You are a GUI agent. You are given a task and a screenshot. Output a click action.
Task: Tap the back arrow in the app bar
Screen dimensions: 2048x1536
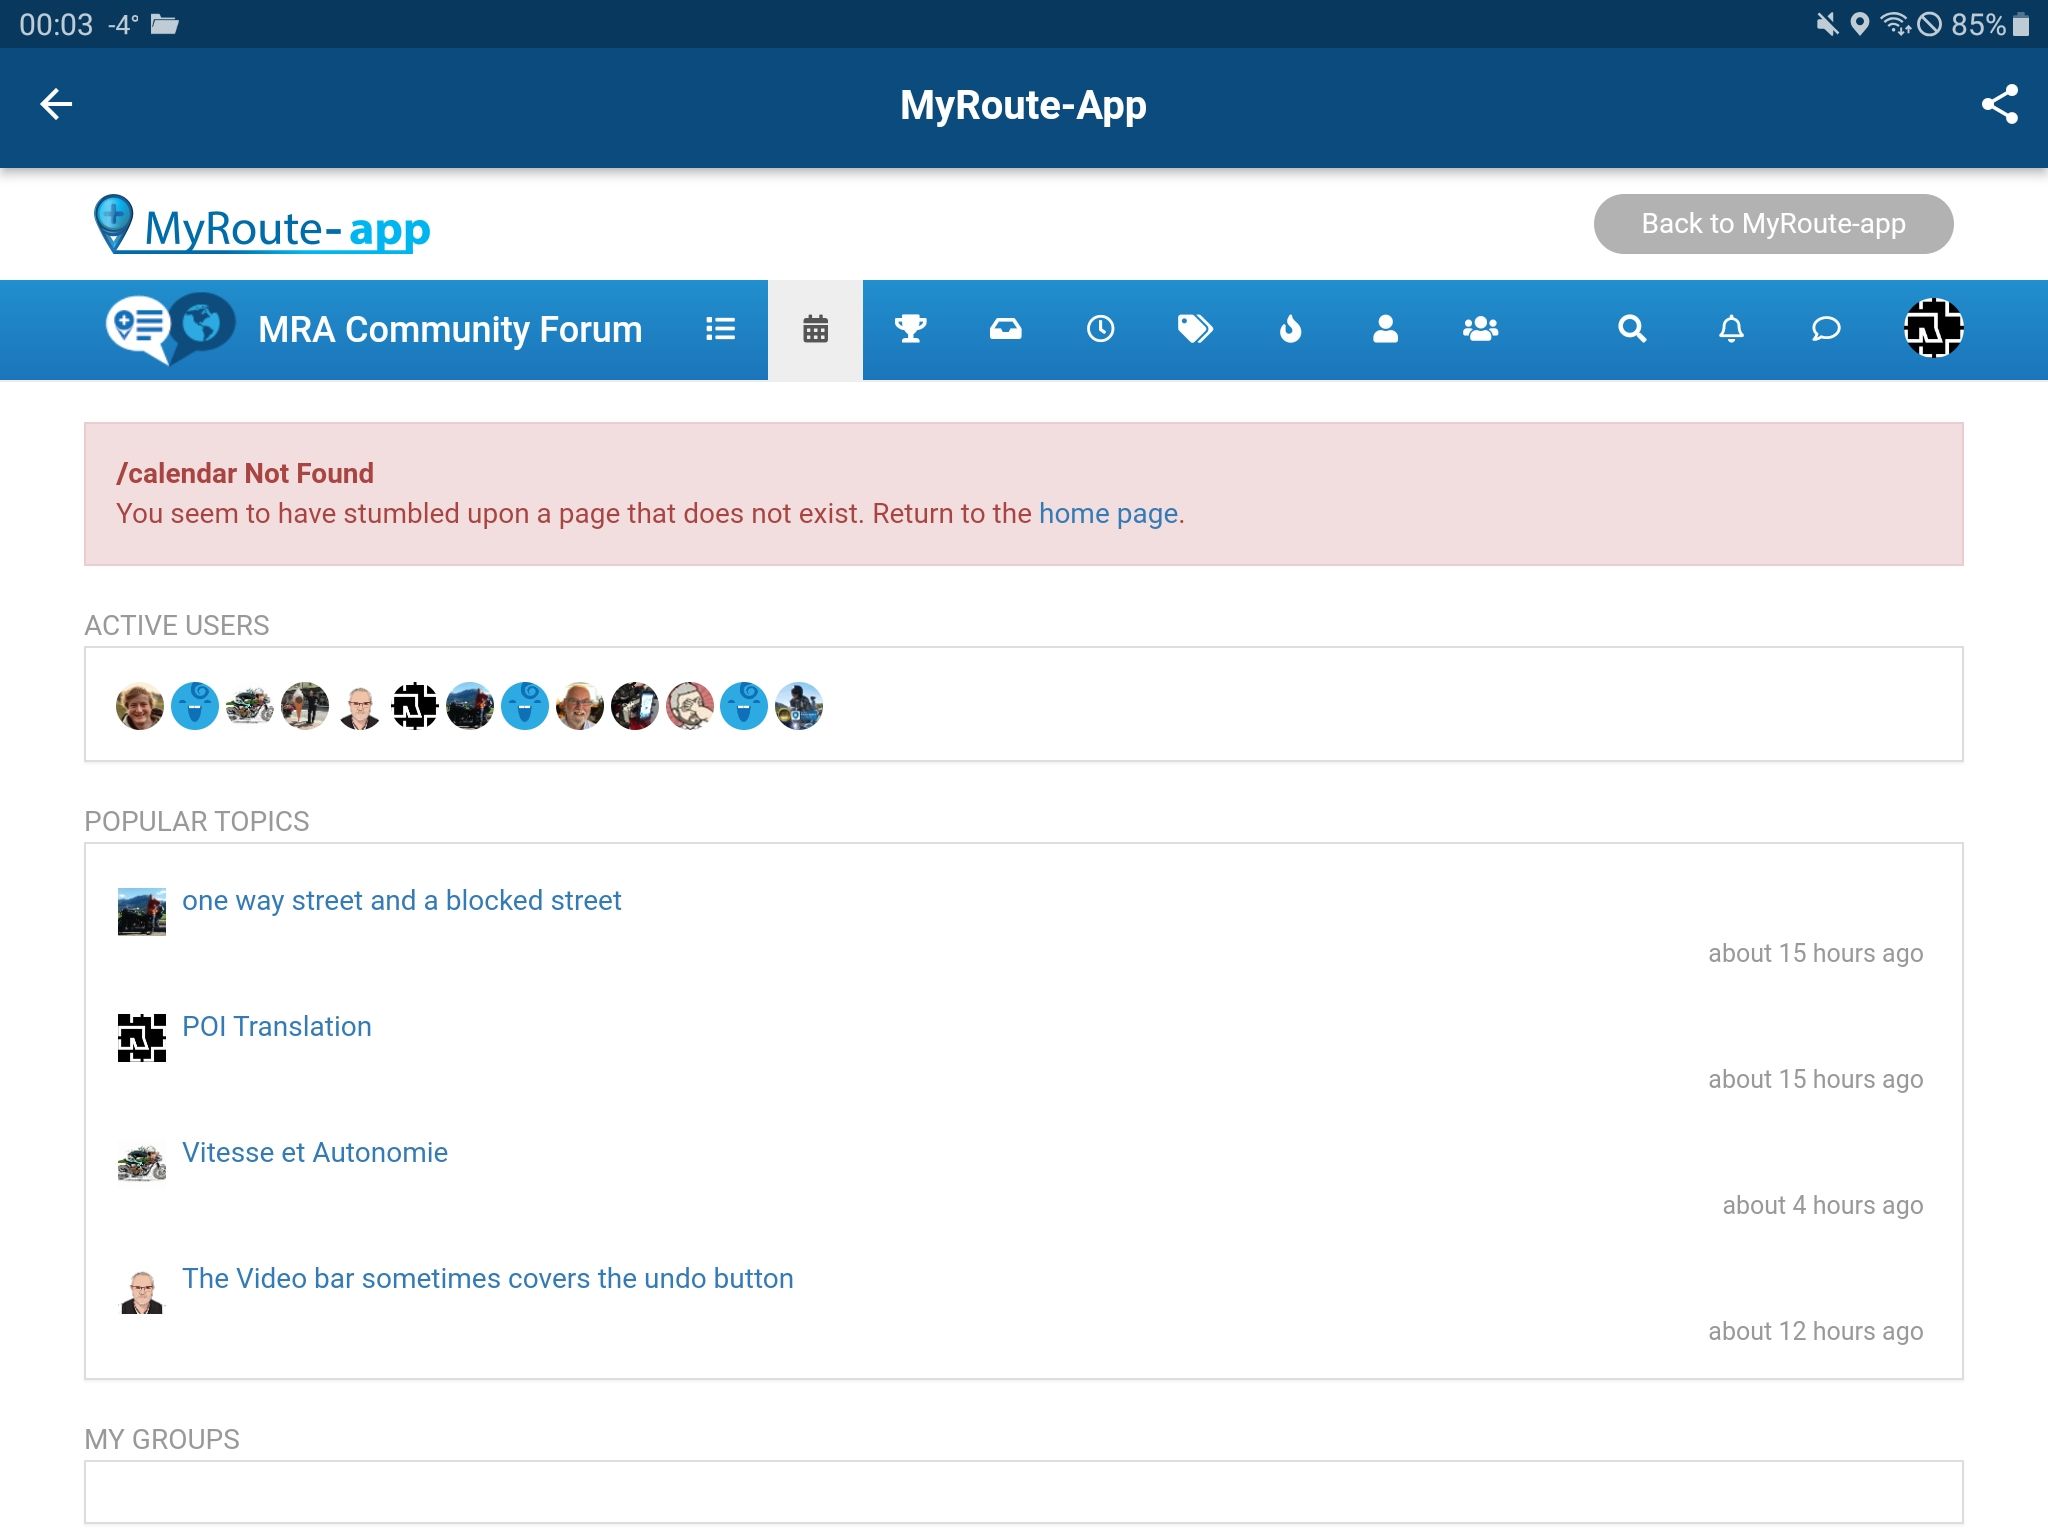point(56,104)
